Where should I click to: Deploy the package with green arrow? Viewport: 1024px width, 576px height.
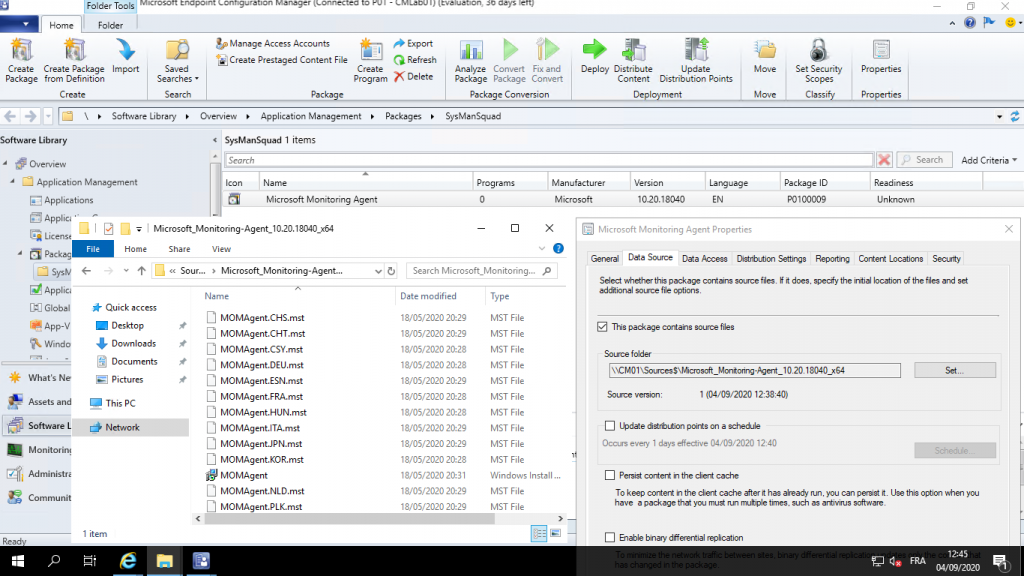coord(594,57)
